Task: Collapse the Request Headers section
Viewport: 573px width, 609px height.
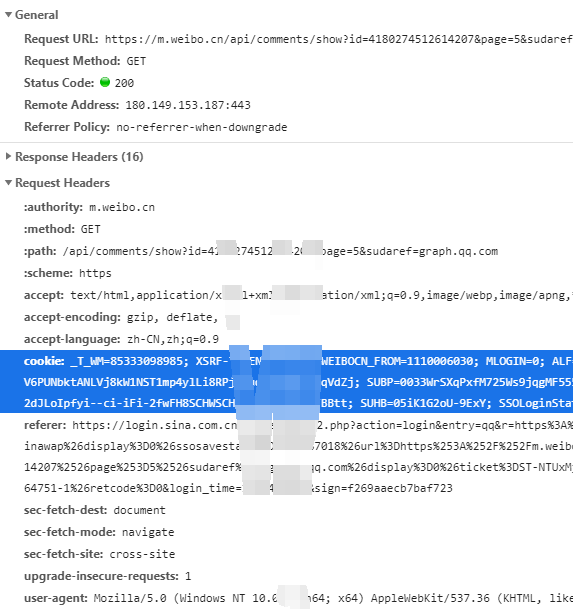Action: pos(8,183)
